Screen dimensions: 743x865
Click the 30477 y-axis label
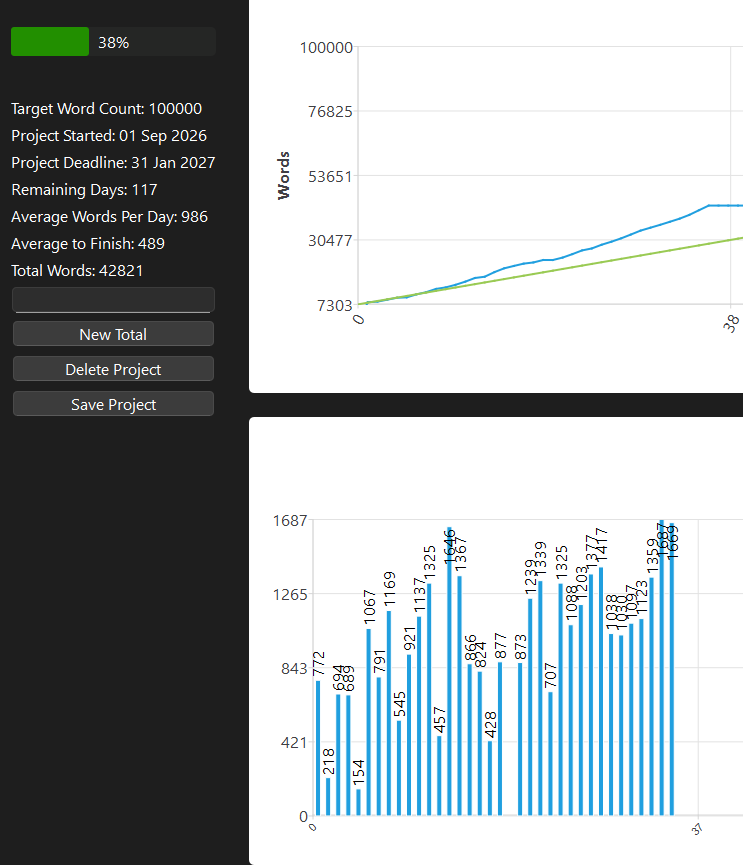tap(330, 241)
